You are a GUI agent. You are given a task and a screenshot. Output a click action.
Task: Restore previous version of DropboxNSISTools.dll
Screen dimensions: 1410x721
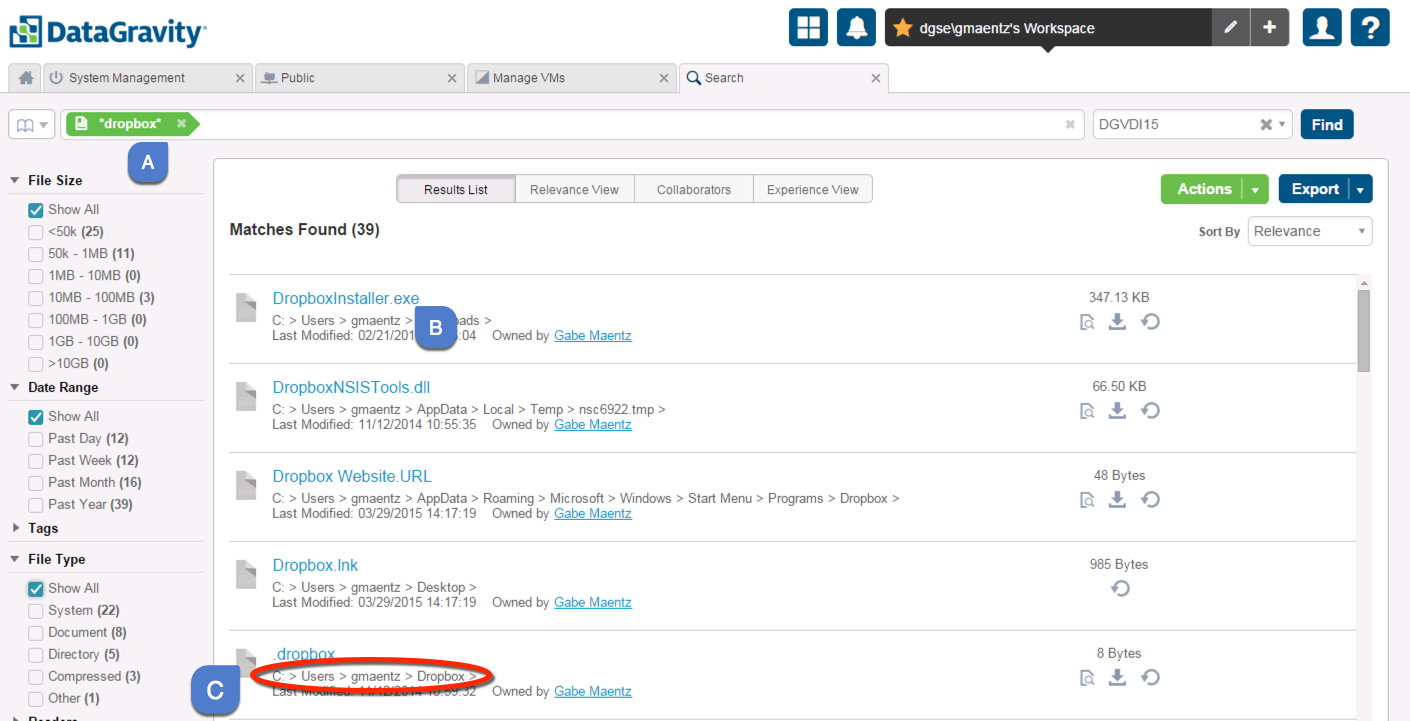[x=1151, y=410]
